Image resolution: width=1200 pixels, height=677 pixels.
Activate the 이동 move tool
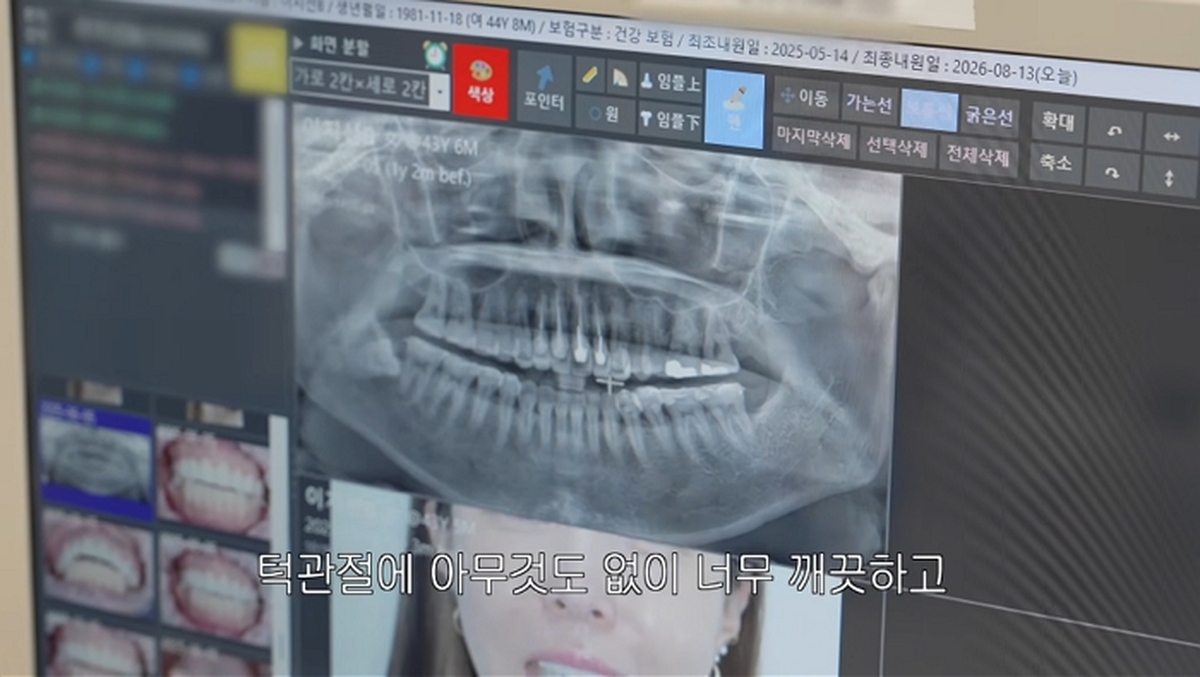click(806, 98)
